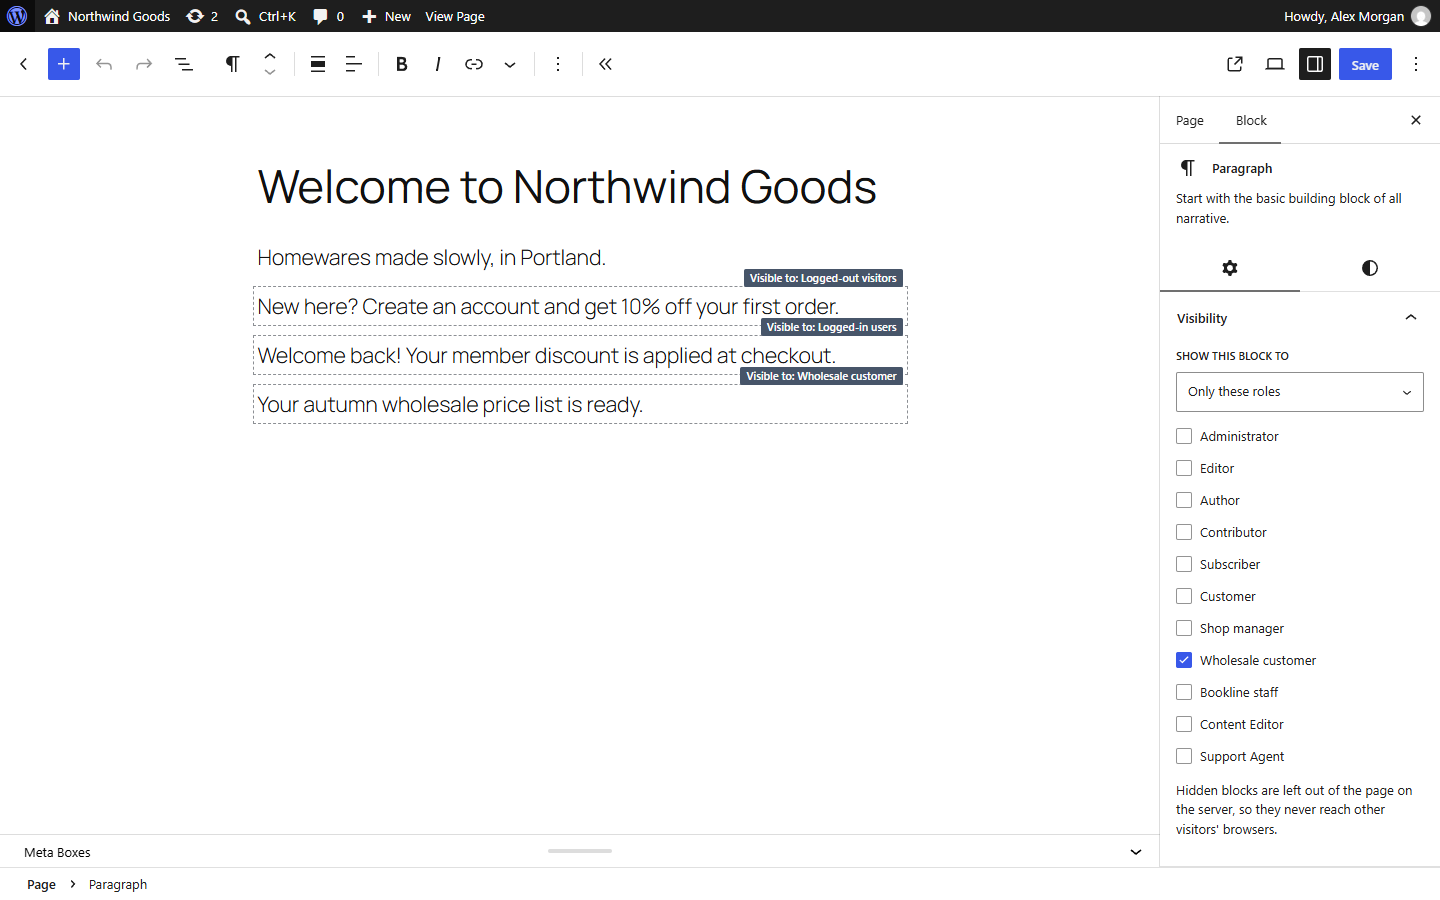Redo the change
This screenshot has width=1440, height=900.
[x=144, y=64]
